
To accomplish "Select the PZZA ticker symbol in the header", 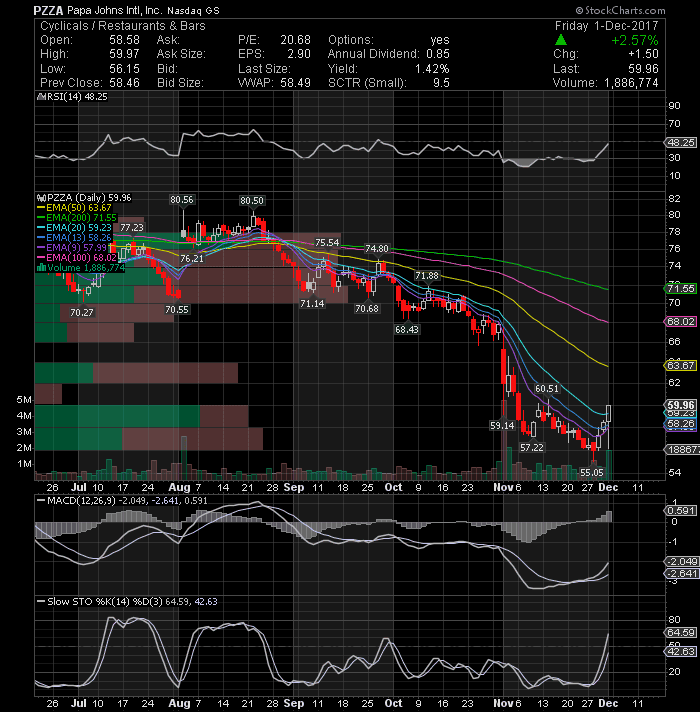I will [x=48, y=10].
